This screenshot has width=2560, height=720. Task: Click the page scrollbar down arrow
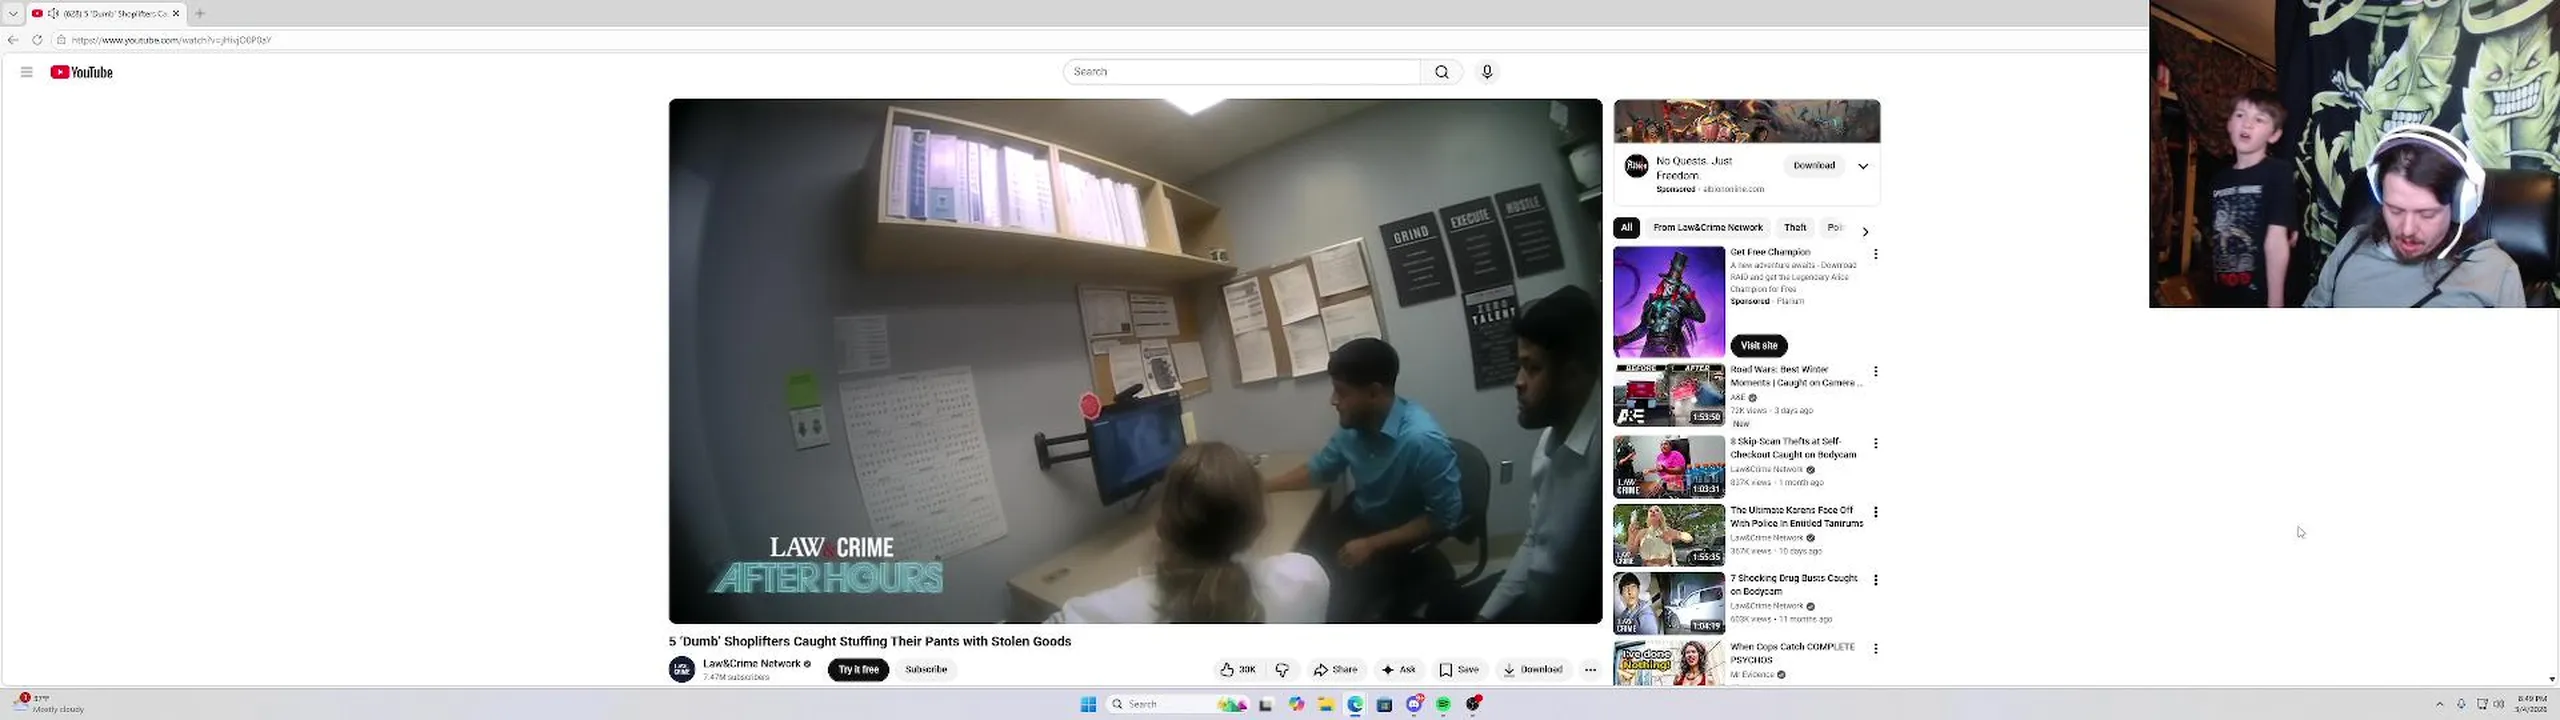2552,679
